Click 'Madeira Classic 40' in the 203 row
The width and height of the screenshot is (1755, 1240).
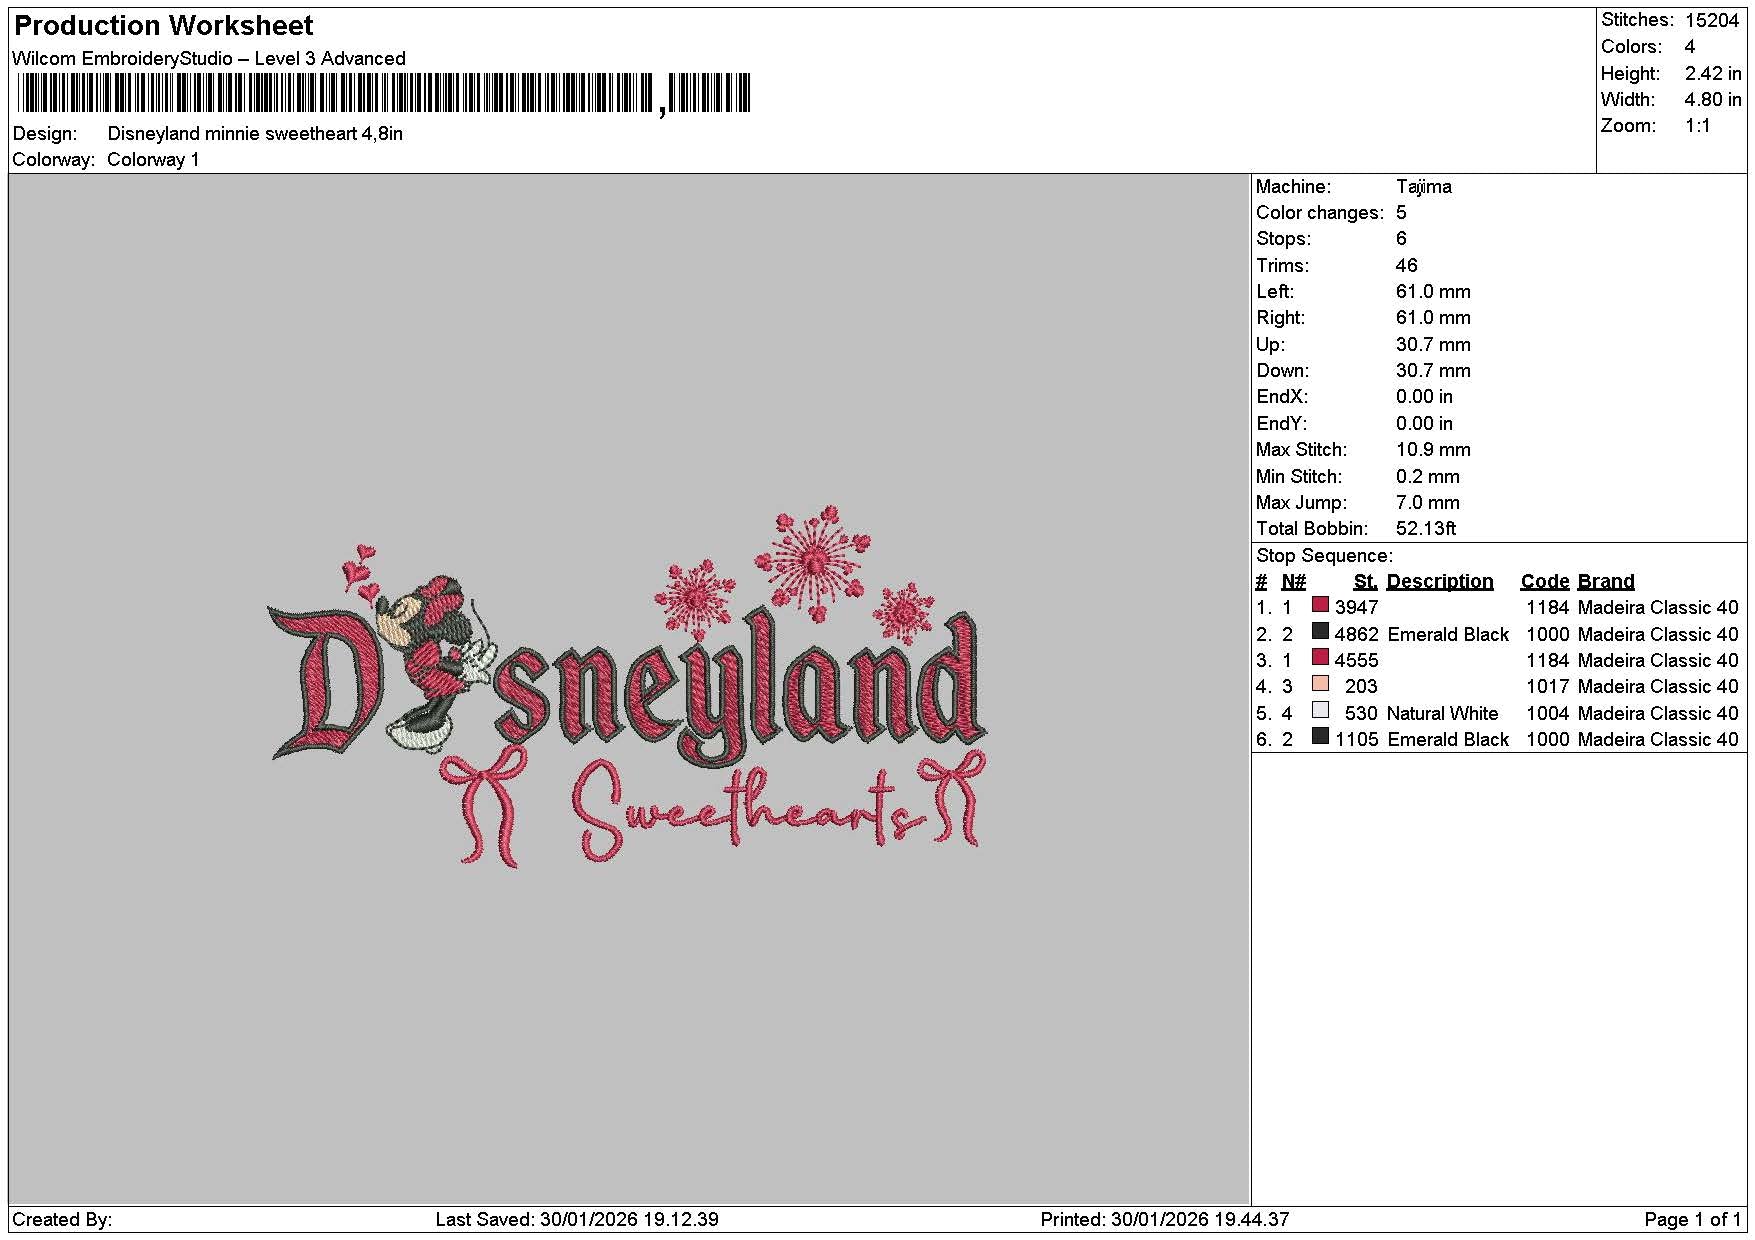click(x=1658, y=687)
